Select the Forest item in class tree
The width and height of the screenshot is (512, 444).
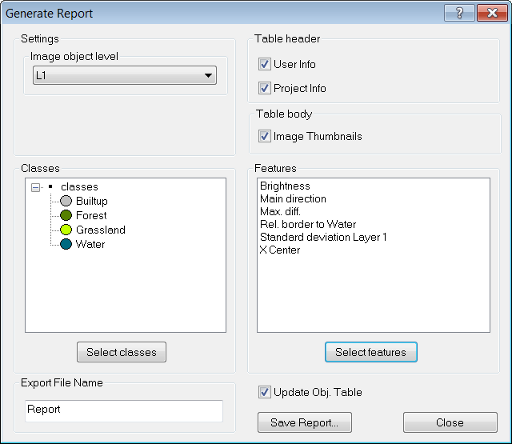tap(91, 215)
